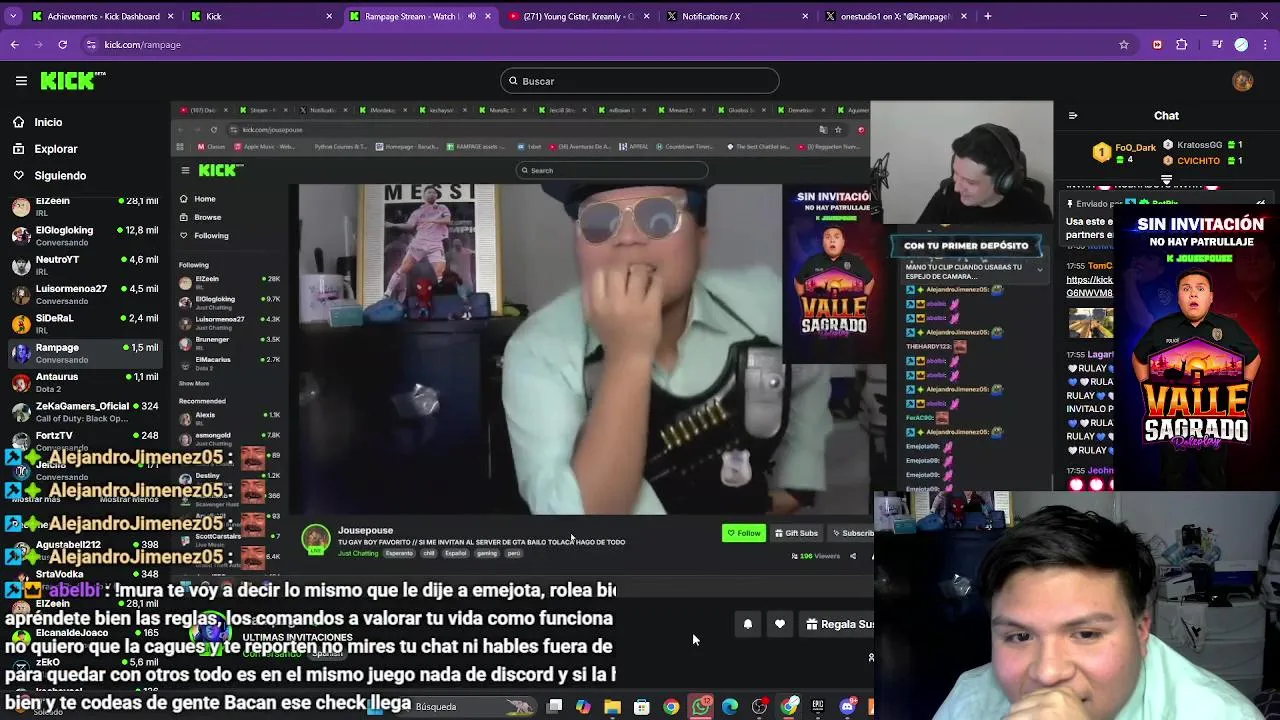The width and height of the screenshot is (1280, 720).
Task: Click the green KICK logo
Action: (72, 81)
